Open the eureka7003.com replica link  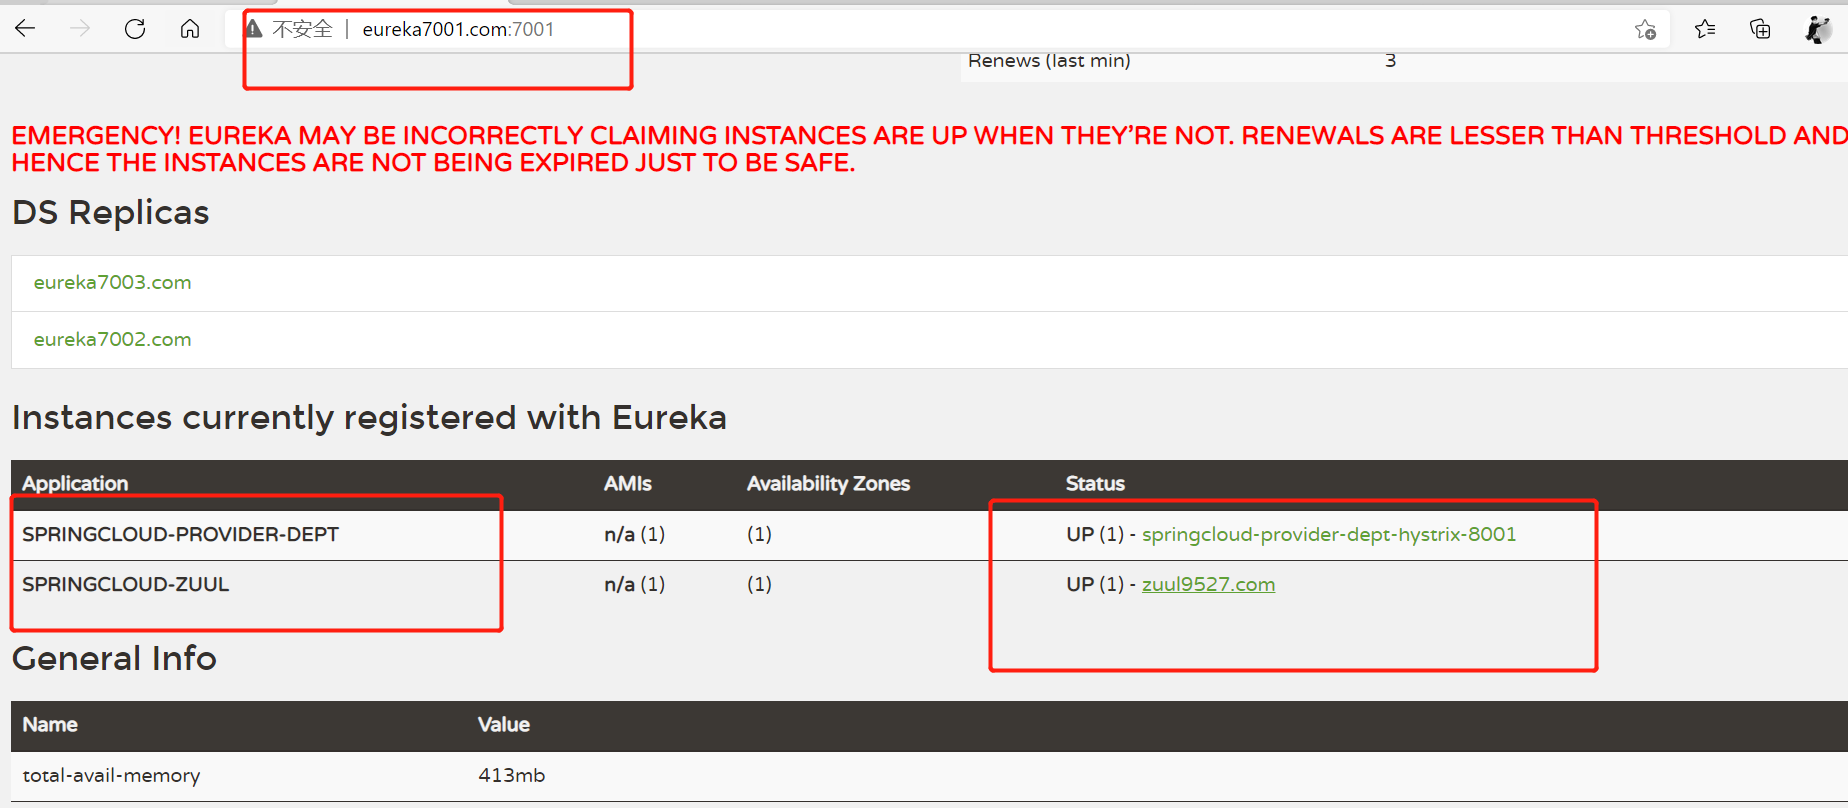click(x=112, y=283)
